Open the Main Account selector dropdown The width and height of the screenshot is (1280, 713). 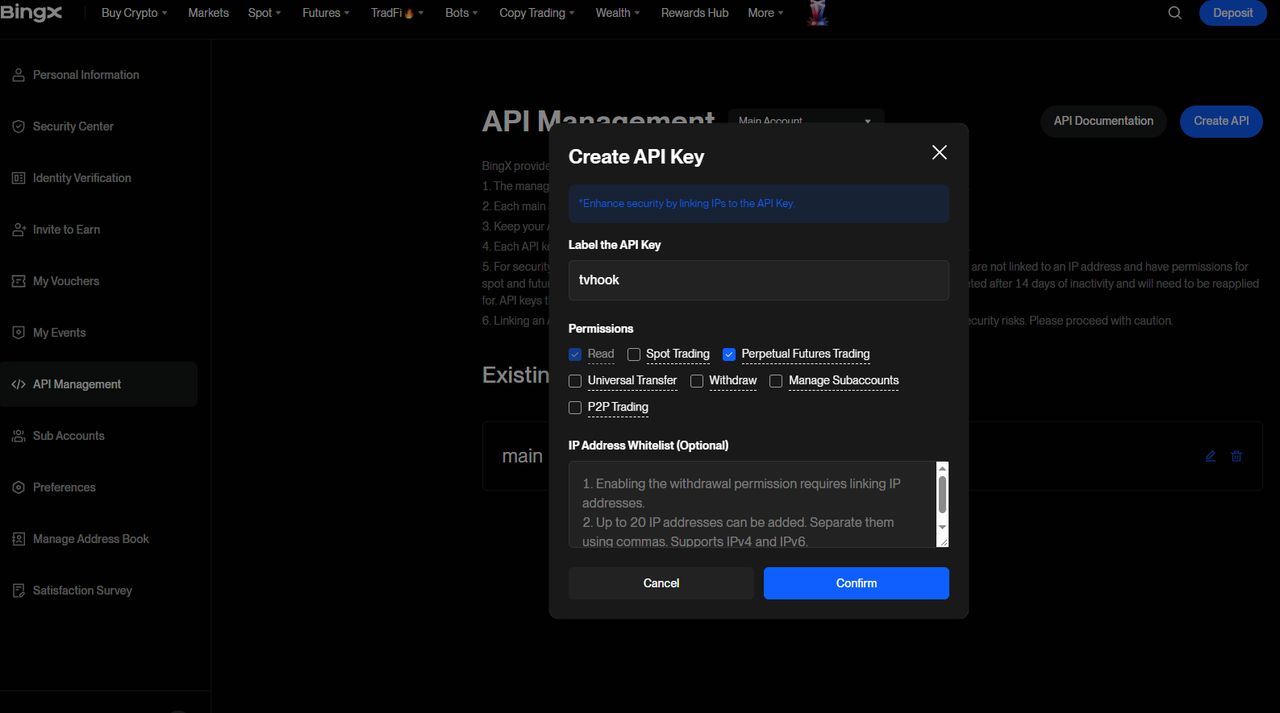806,120
